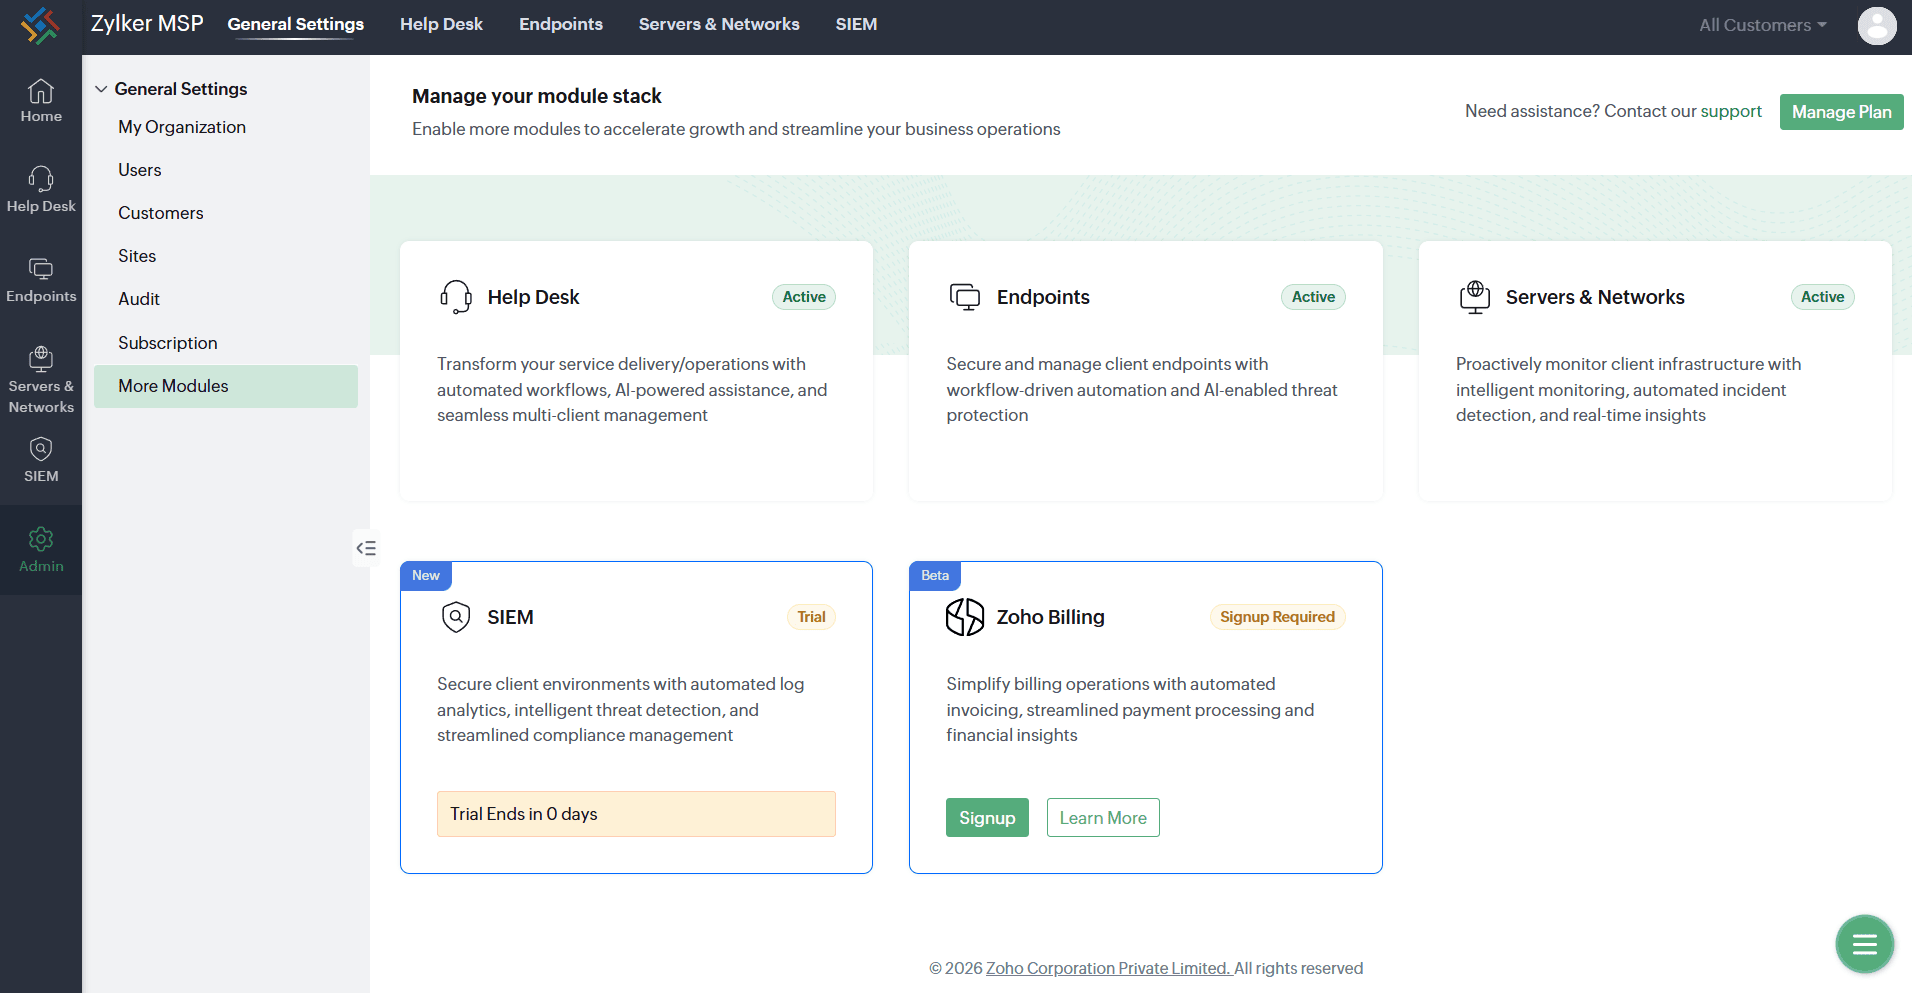Click the Zylker MSP logo icon
The height and width of the screenshot is (993, 1912).
40,25
